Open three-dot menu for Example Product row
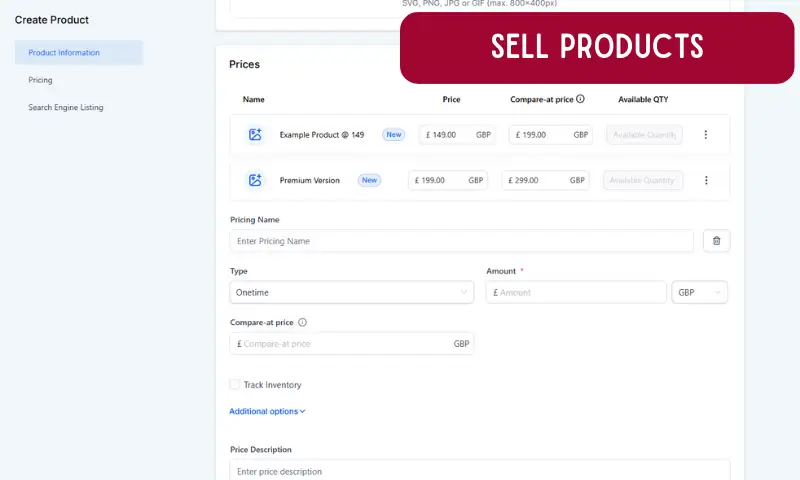The image size is (800, 480). coord(706,135)
